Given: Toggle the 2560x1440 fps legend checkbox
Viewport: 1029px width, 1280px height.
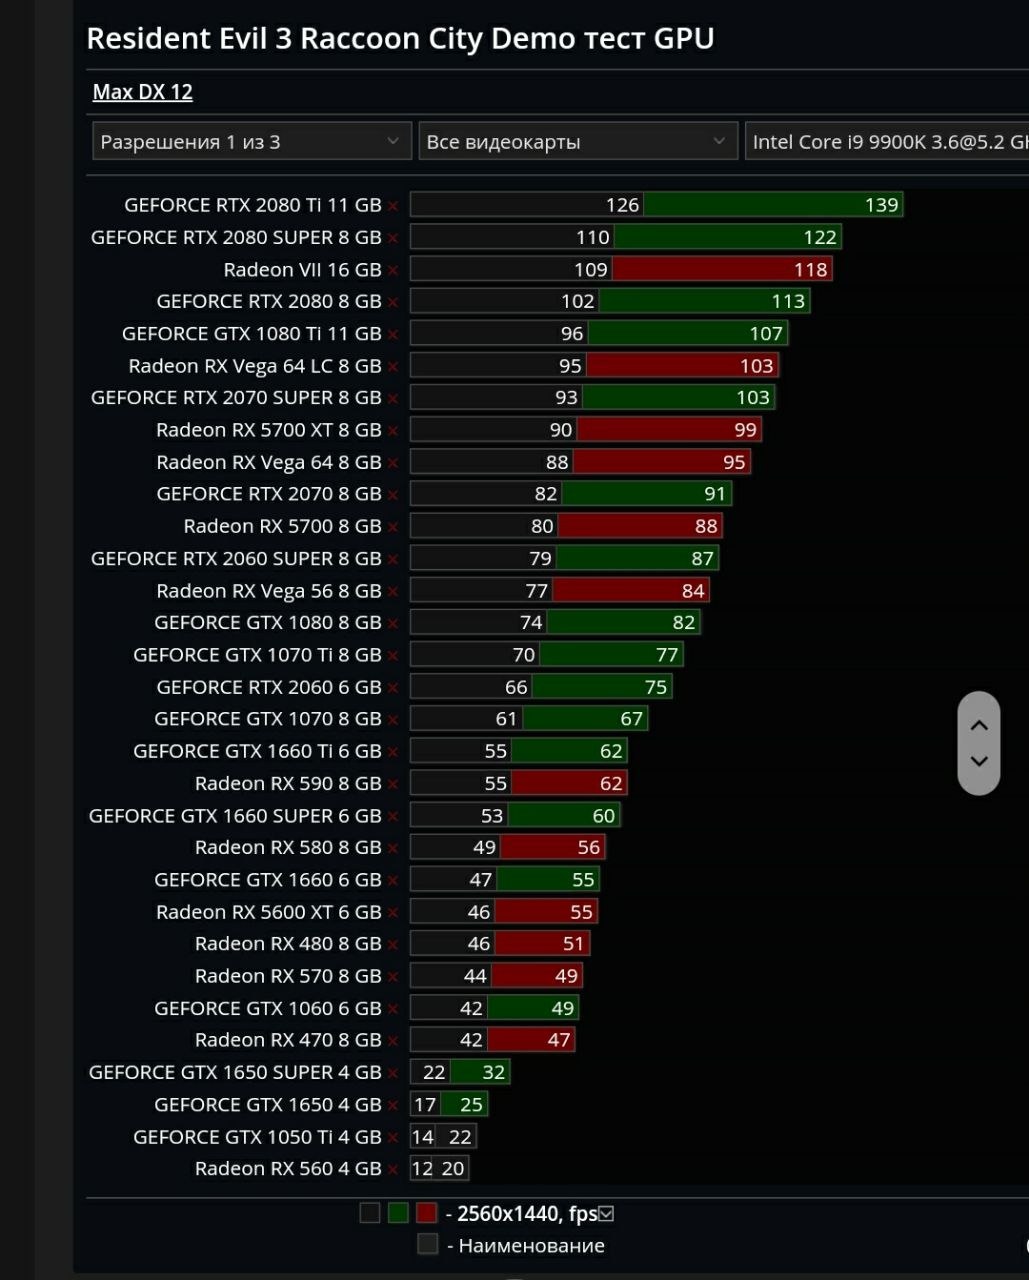Looking at the screenshot, I should click(x=605, y=1214).
